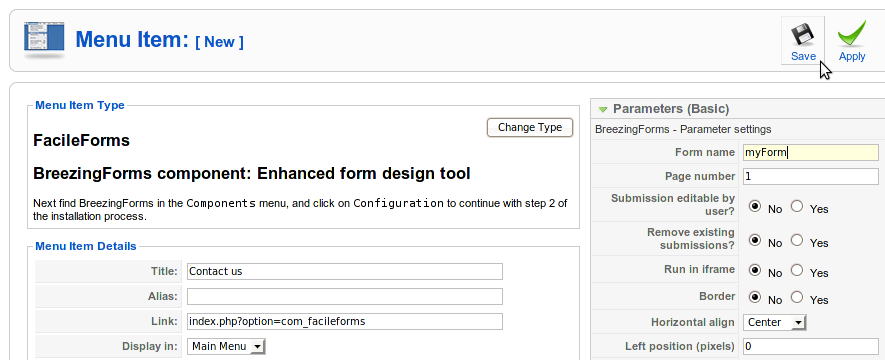The image size is (885, 360).
Task: Open the Display in Main Menu dropdown
Action: [226, 346]
